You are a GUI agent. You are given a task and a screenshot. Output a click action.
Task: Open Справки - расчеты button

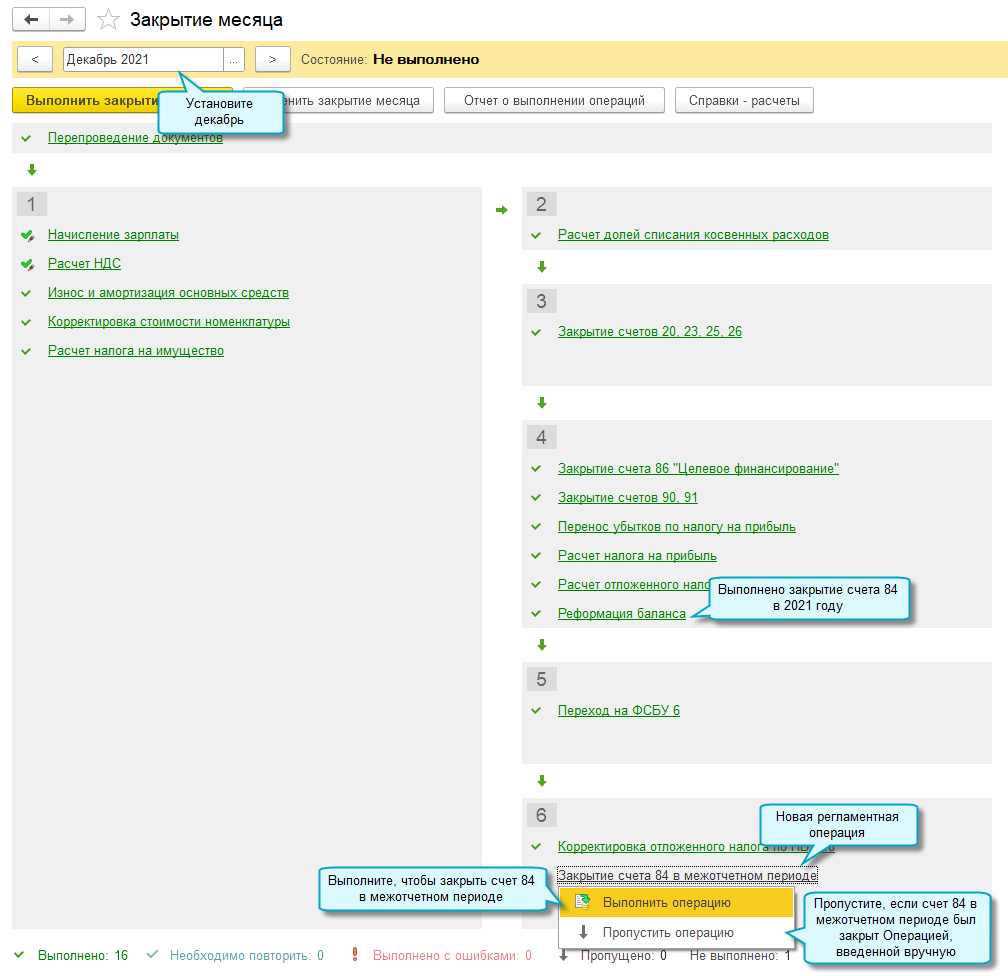click(744, 101)
